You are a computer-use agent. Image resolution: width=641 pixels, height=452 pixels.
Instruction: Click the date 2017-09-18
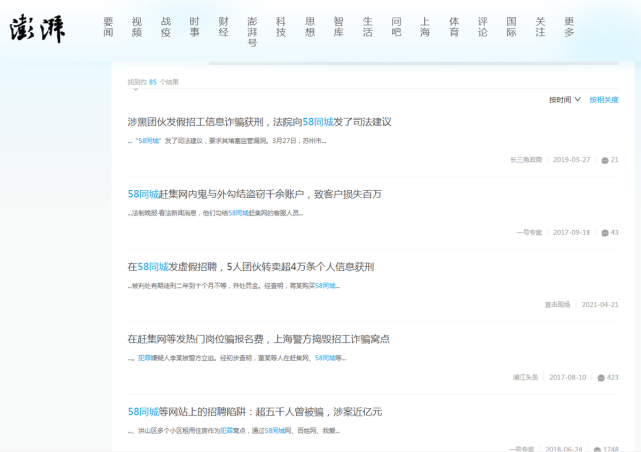coord(572,233)
